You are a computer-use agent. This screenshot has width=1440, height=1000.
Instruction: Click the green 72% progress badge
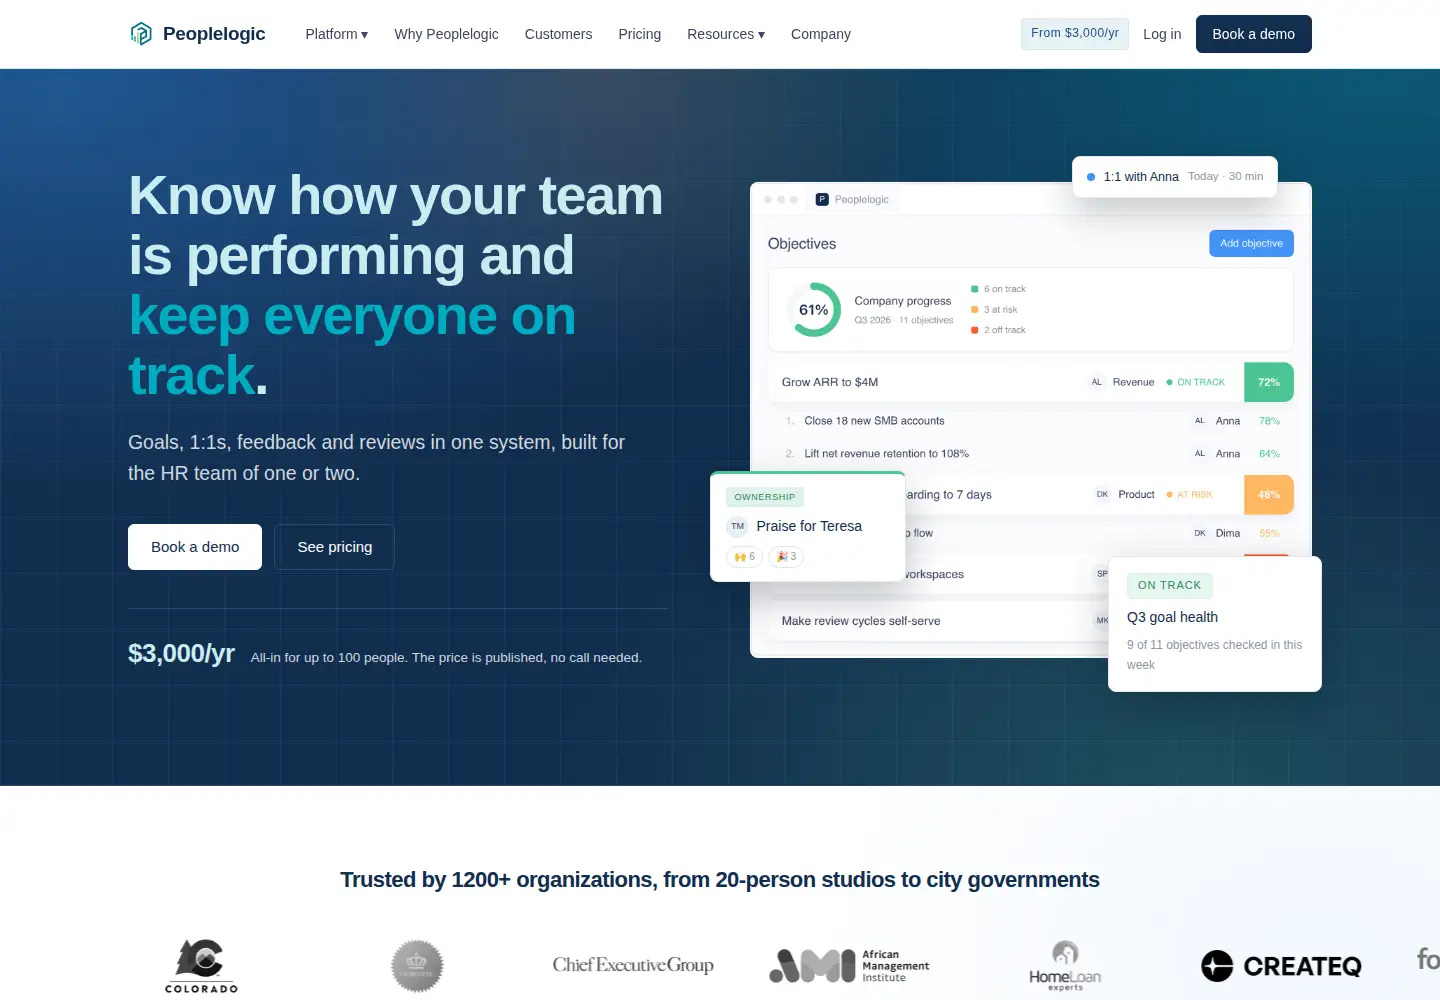1269,382
